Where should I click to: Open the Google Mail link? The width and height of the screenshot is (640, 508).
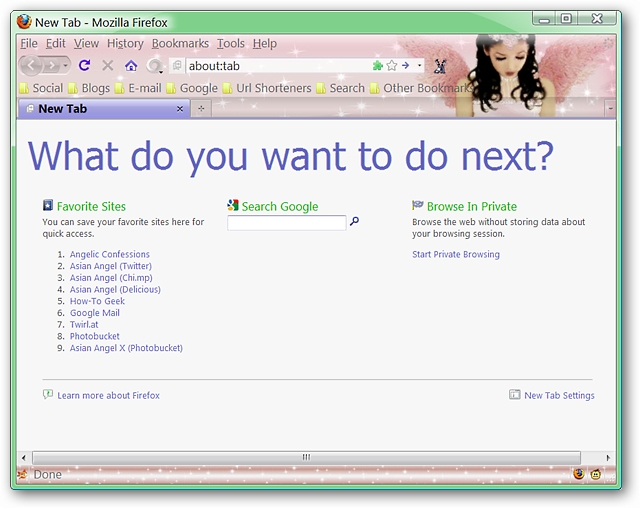[95, 313]
